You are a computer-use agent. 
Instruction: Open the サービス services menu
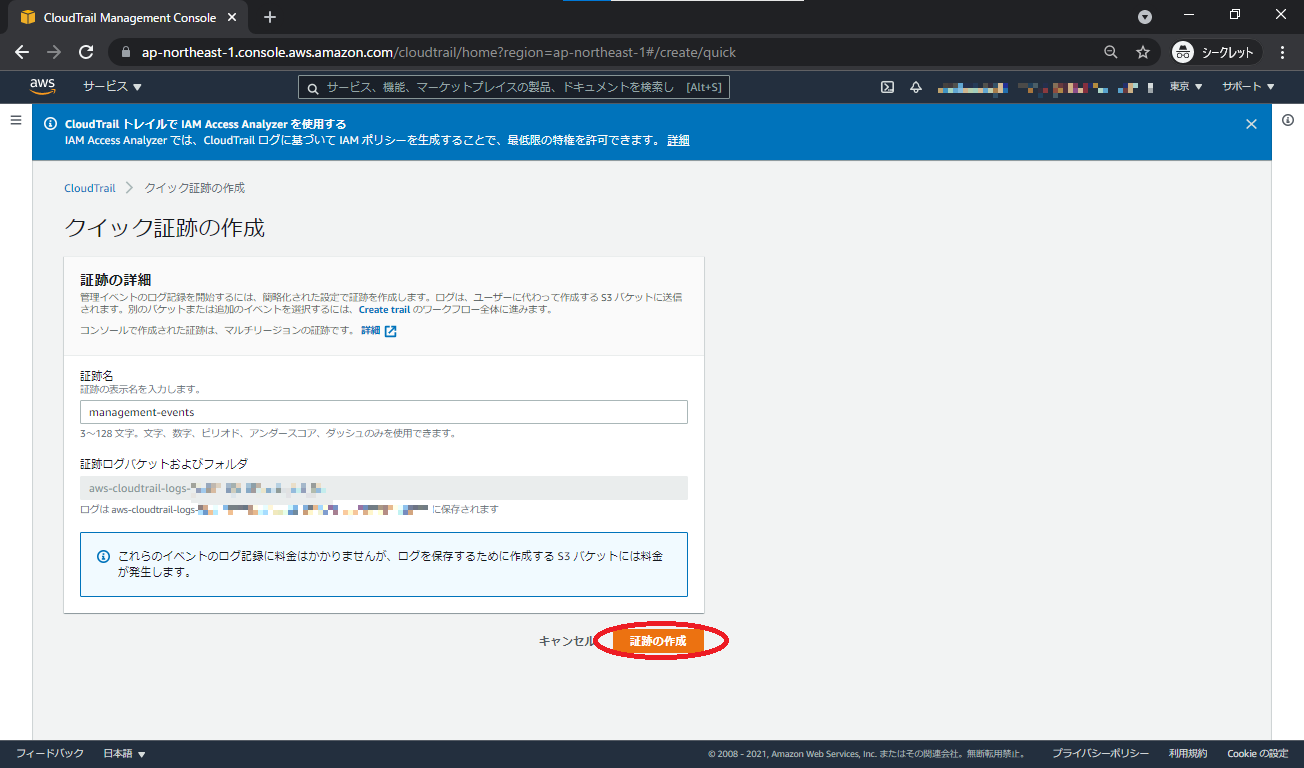coord(112,87)
